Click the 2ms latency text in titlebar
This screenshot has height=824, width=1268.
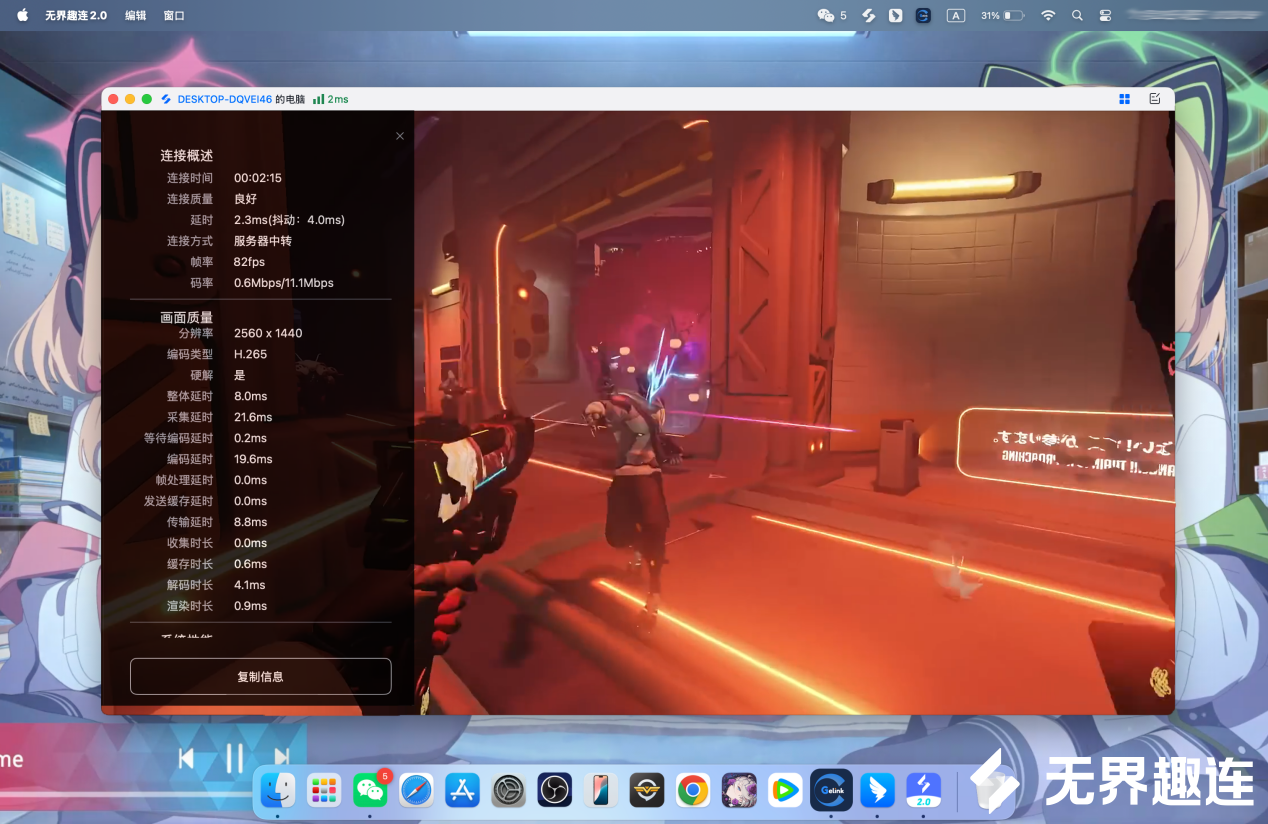click(338, 99)
